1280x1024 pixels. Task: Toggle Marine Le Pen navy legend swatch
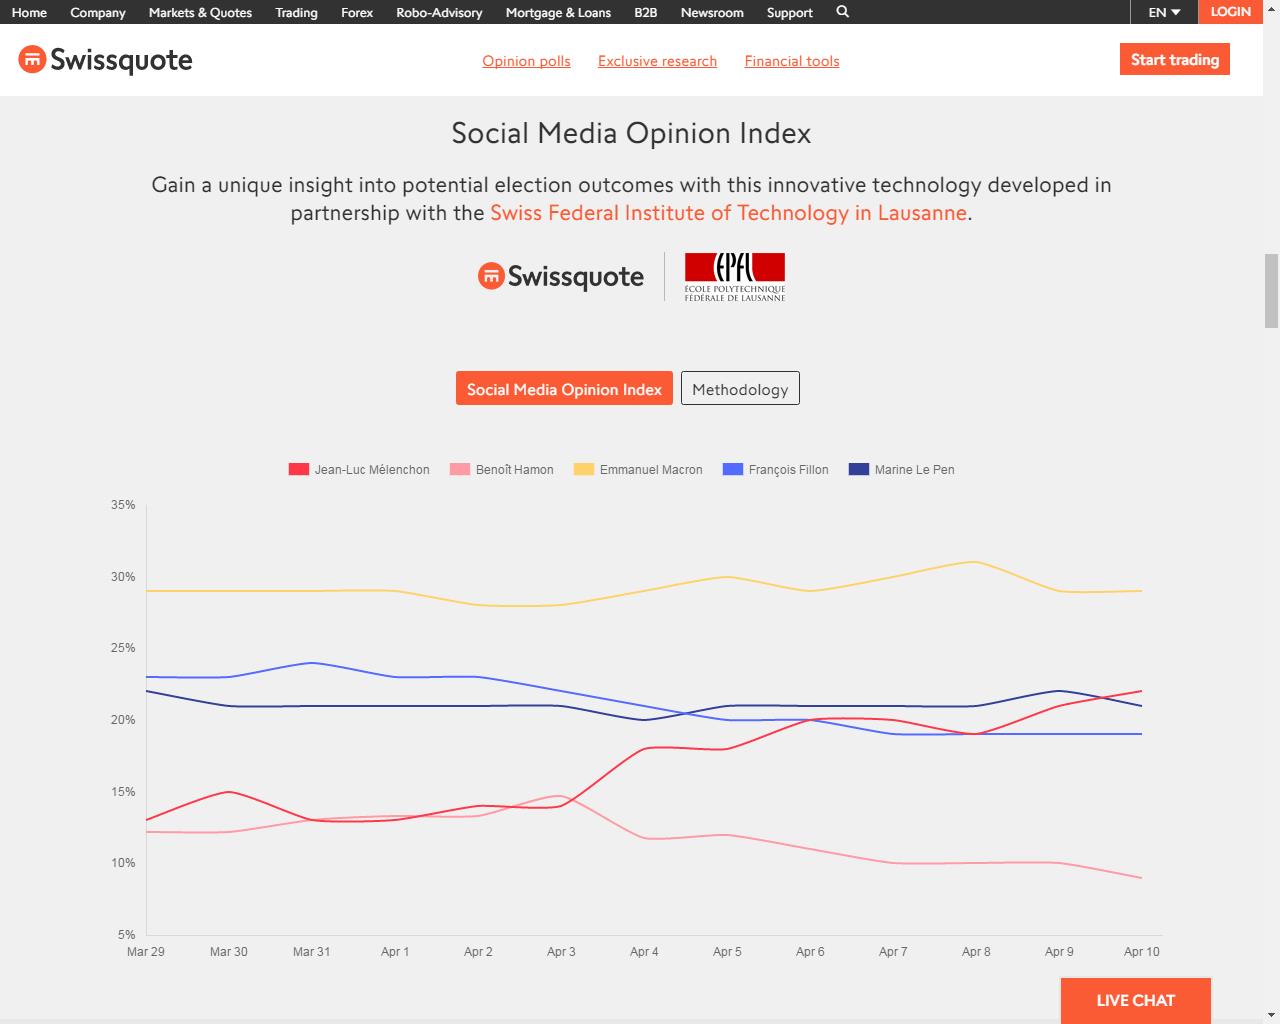point(859,469)
